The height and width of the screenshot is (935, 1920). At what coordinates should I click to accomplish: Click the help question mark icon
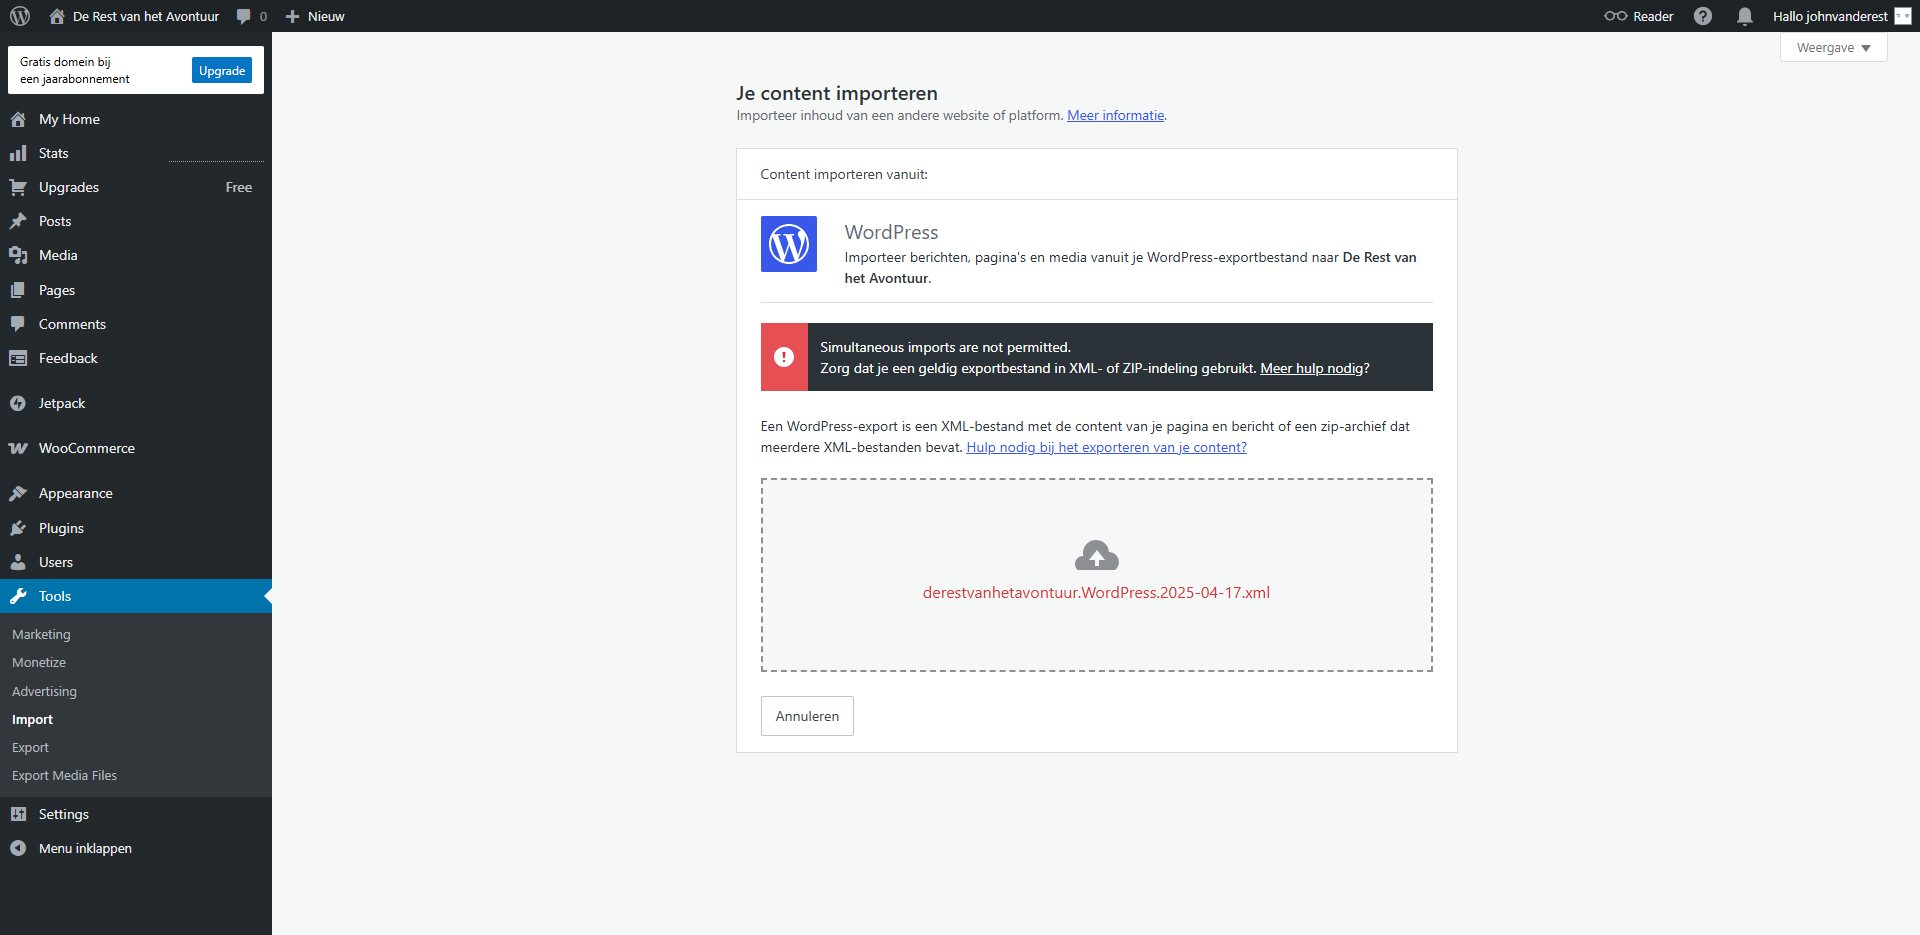(1703, 16)
